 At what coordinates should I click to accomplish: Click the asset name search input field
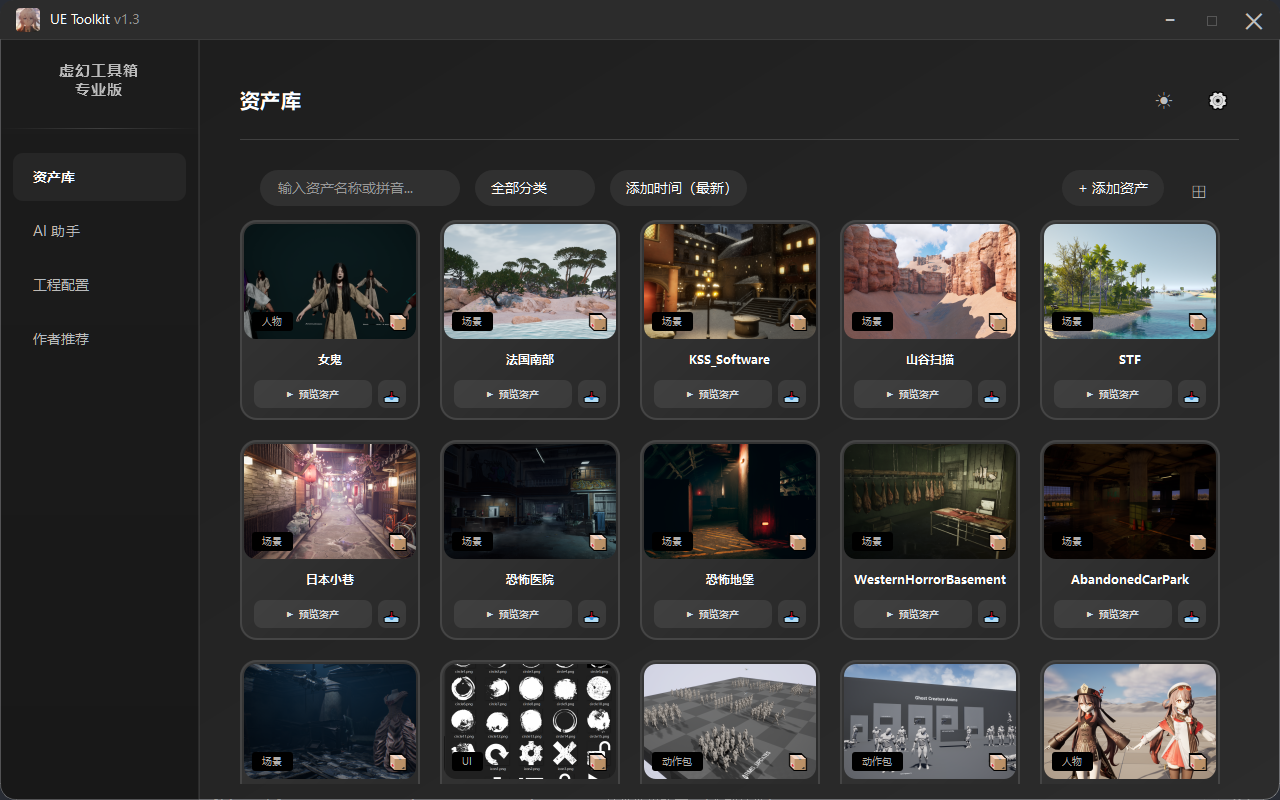pyautogui.click(x=359, y=188)
